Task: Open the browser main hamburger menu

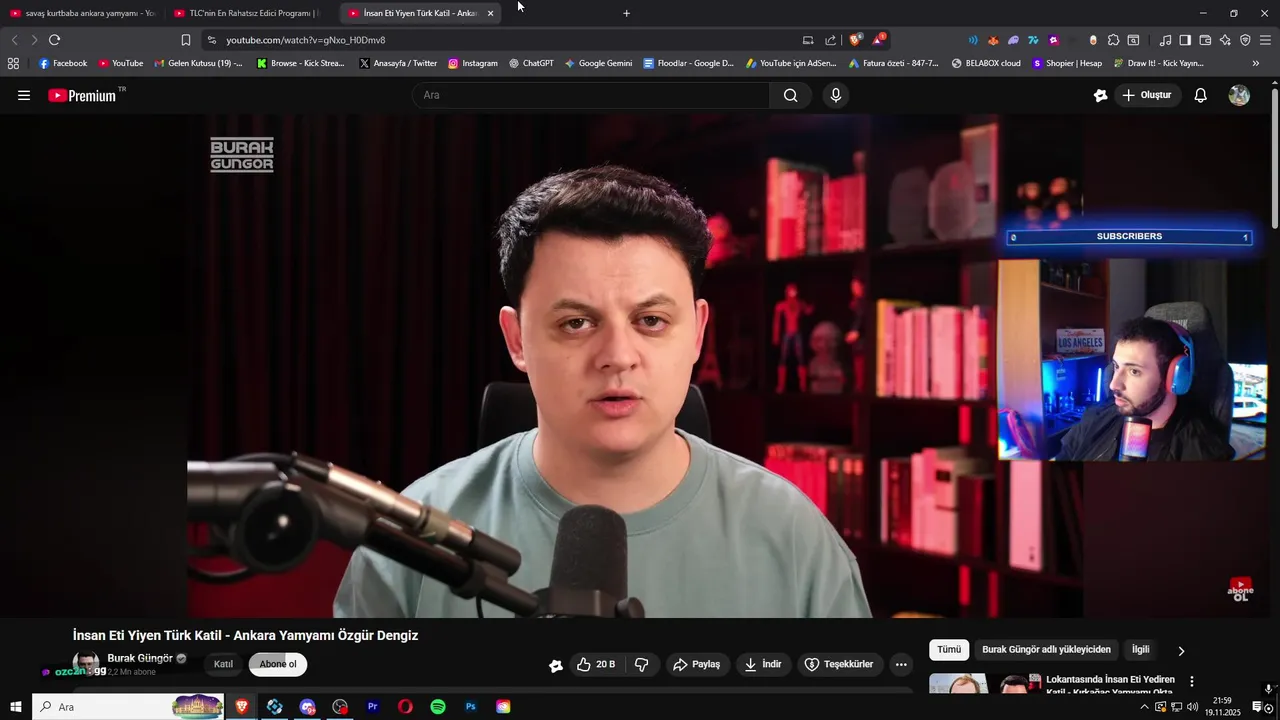Action: [1265, 40]
